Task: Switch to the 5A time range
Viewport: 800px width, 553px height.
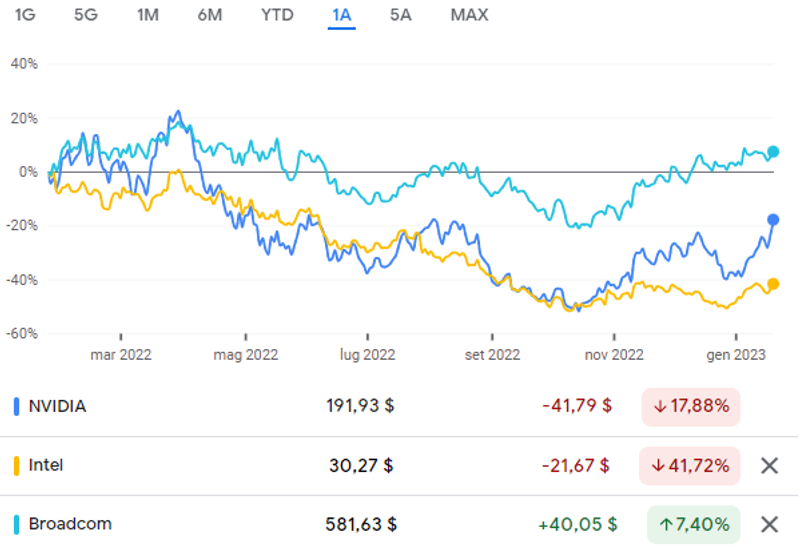Action: point(401,15)
